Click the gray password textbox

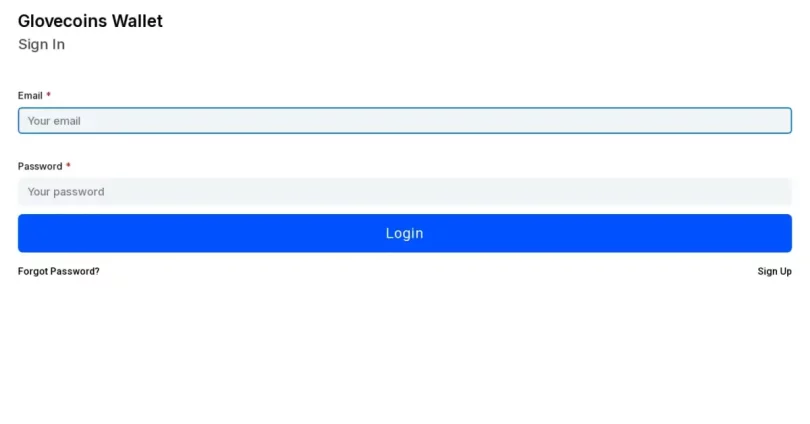pos(404,192)
